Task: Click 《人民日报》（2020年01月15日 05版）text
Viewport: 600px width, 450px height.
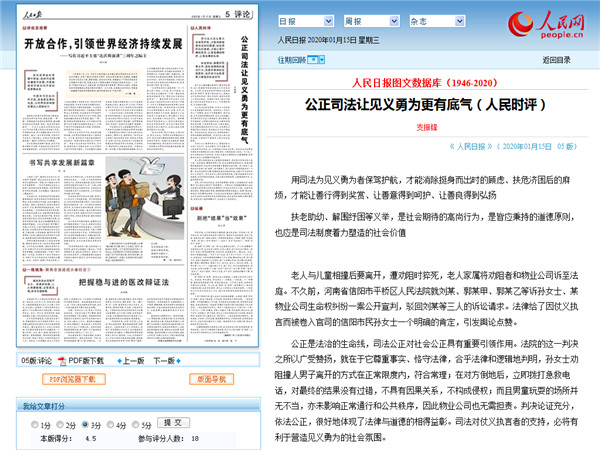Action: click(x=513, y=147)
